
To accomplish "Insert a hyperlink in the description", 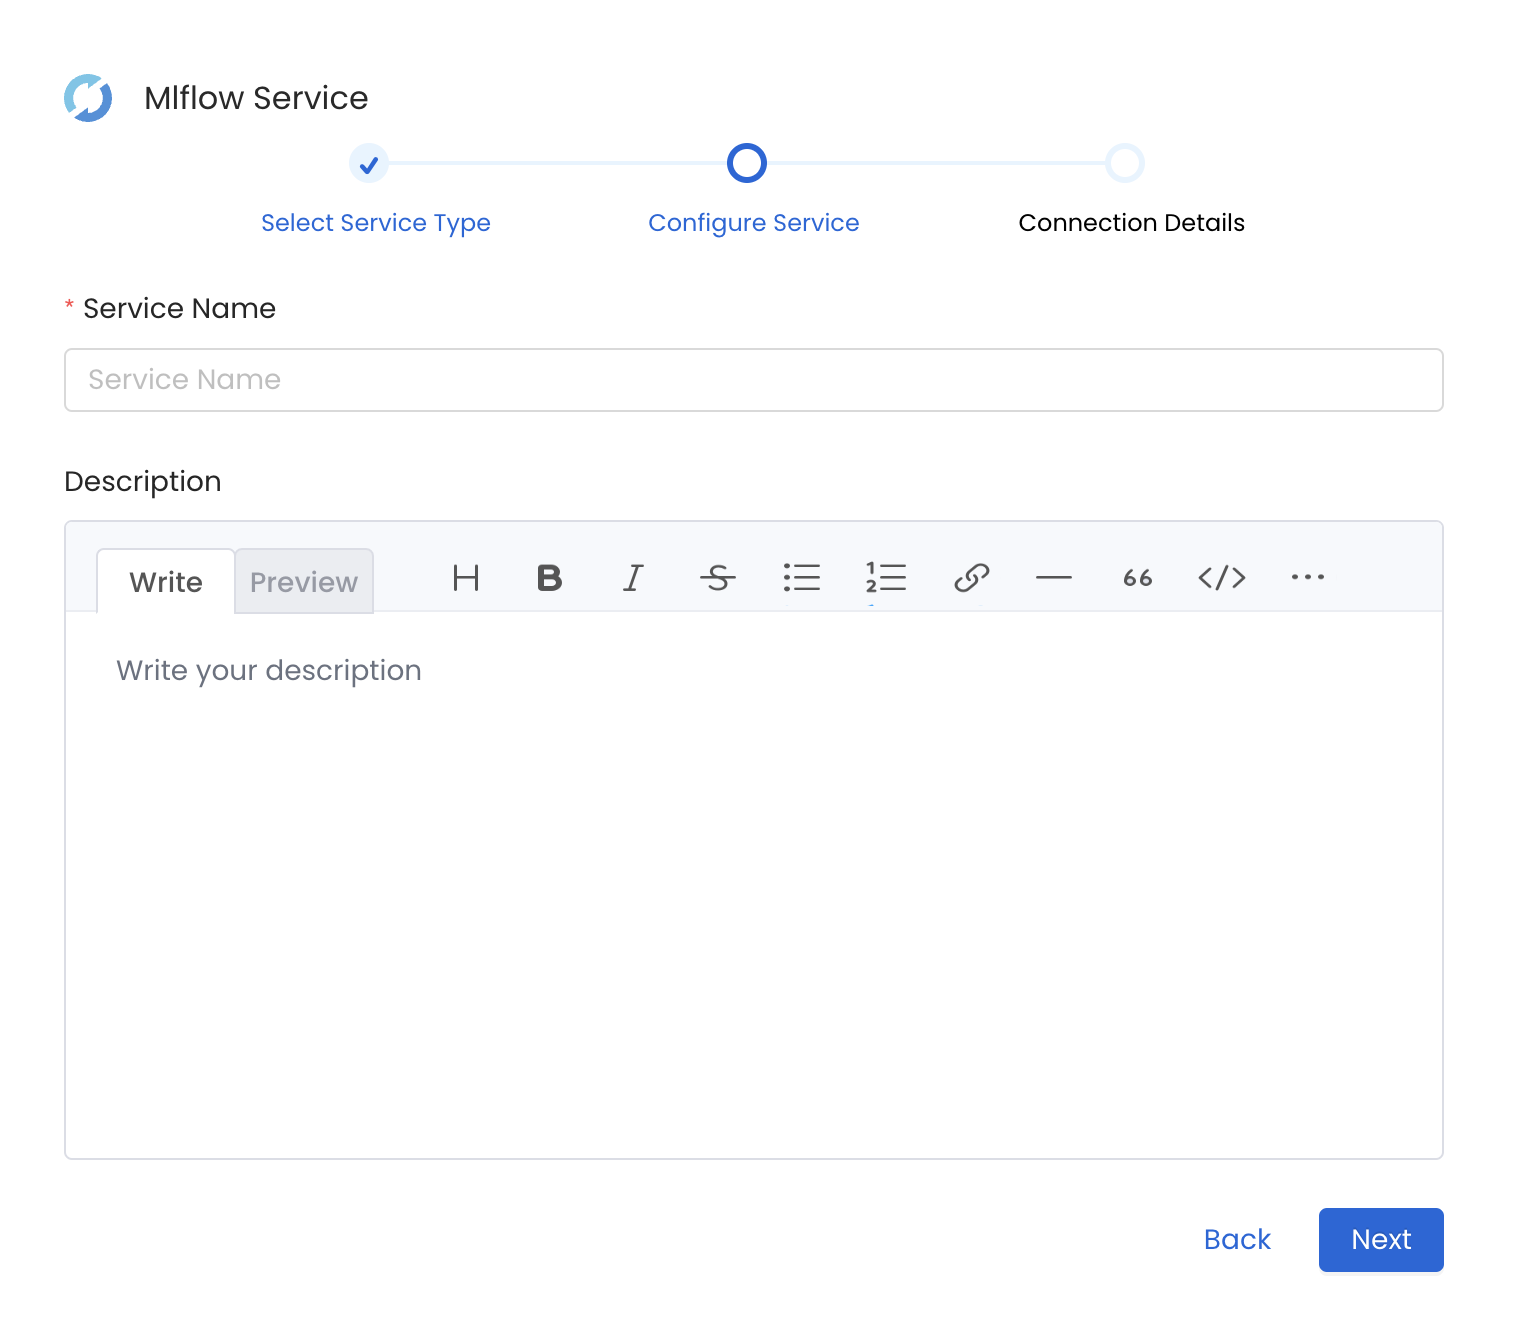I will coord(969,578).
